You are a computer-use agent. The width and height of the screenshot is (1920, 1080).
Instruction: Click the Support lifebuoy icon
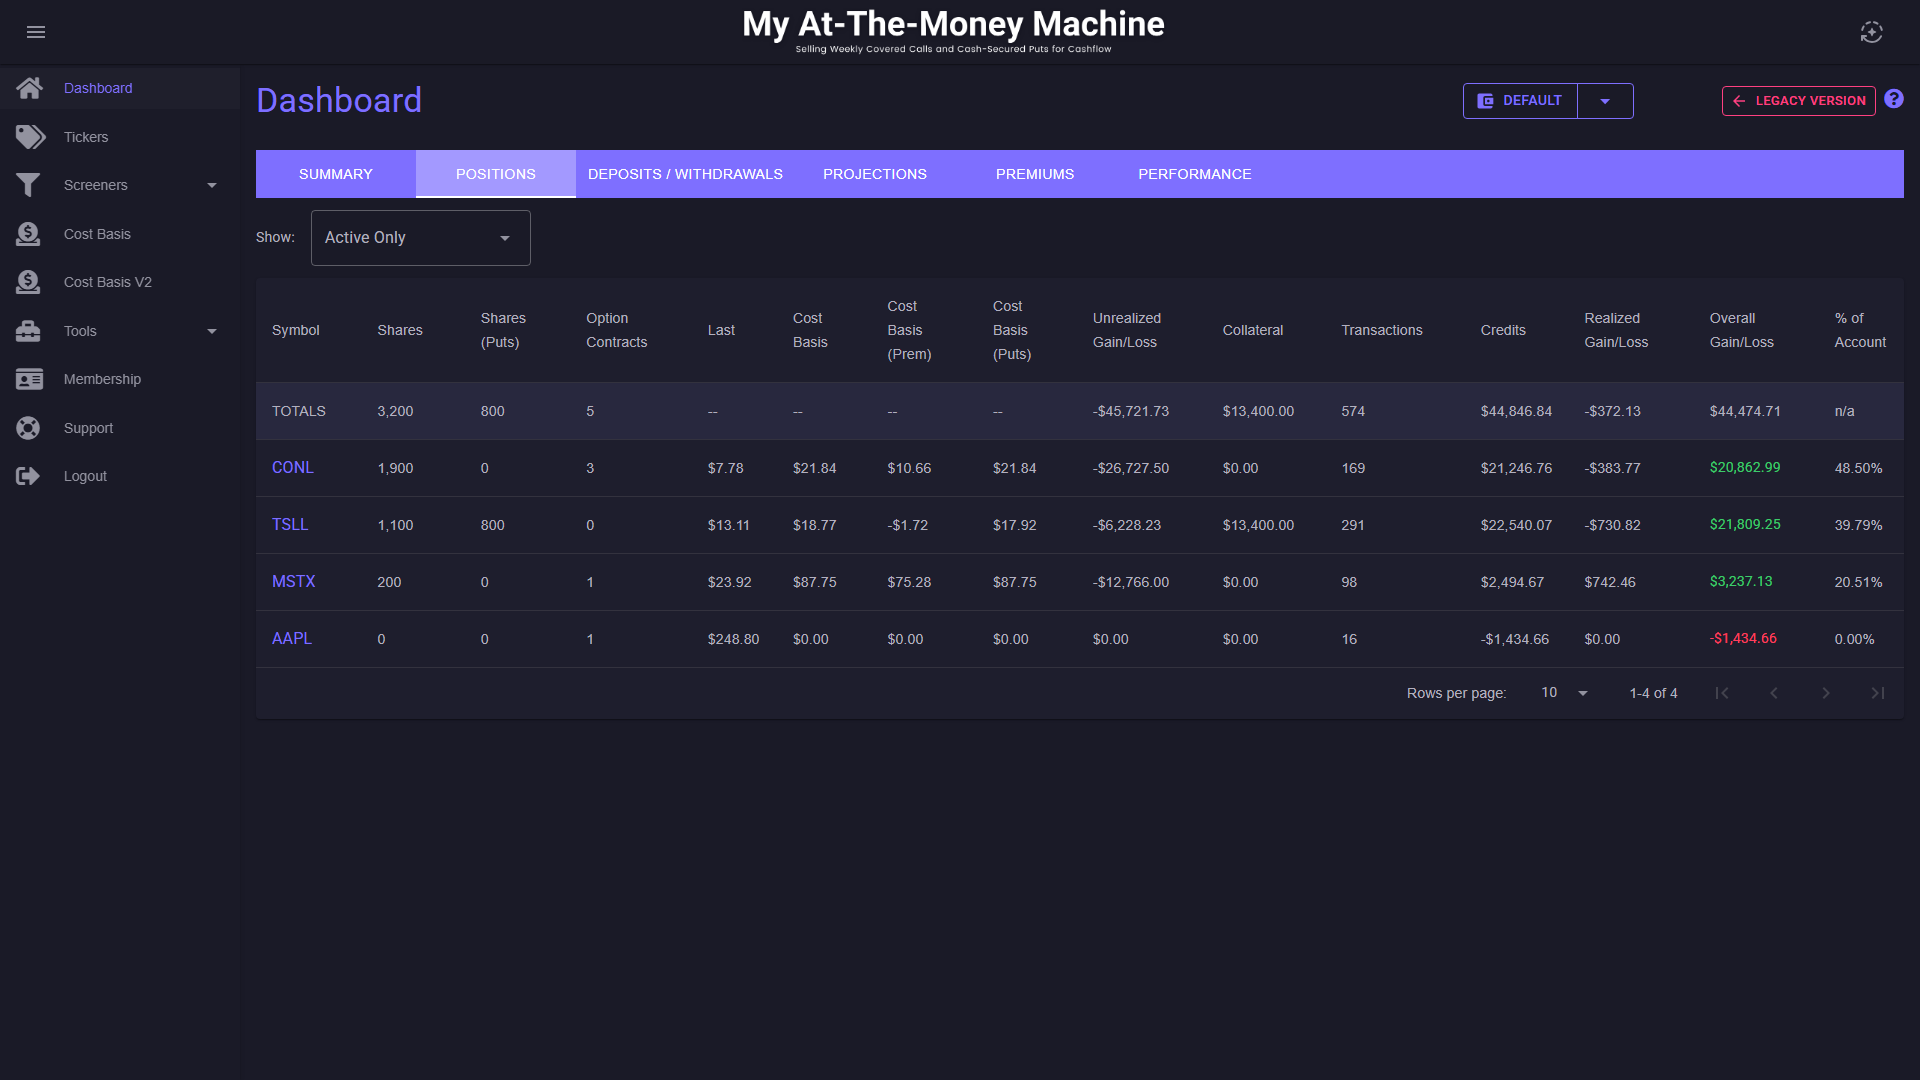coord(28,428)
